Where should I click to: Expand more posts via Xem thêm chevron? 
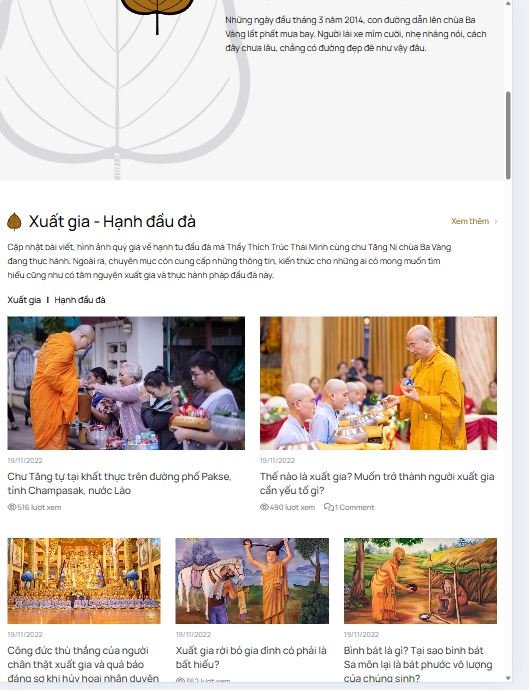click(x=496, y=221)
